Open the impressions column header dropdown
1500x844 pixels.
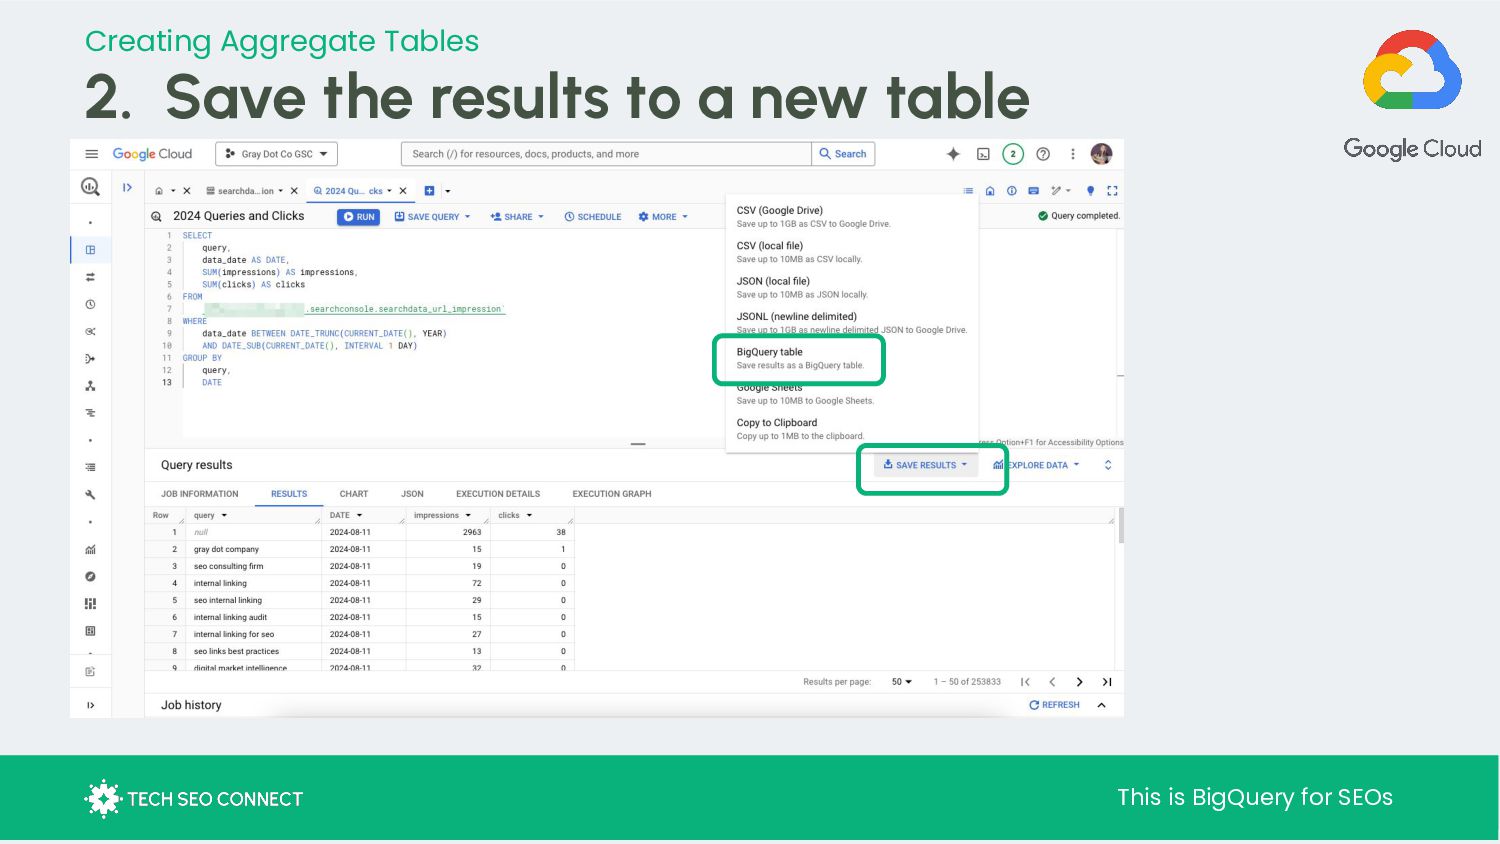468,516
